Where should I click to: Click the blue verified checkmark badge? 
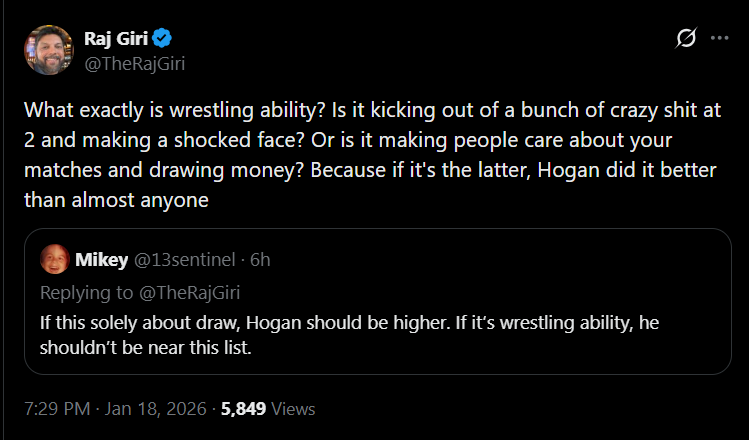[163, 39]
